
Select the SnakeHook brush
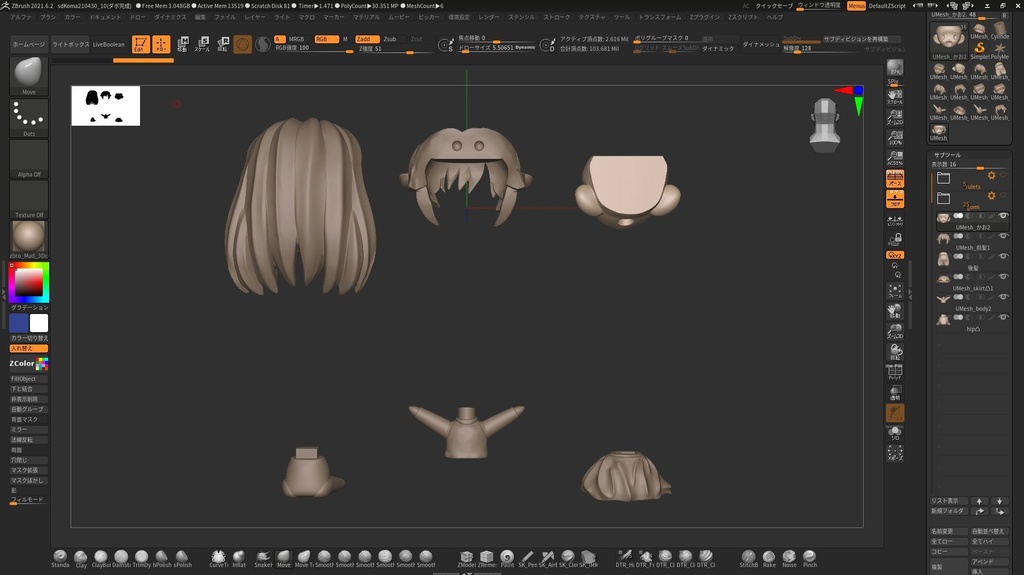(262, 557)
